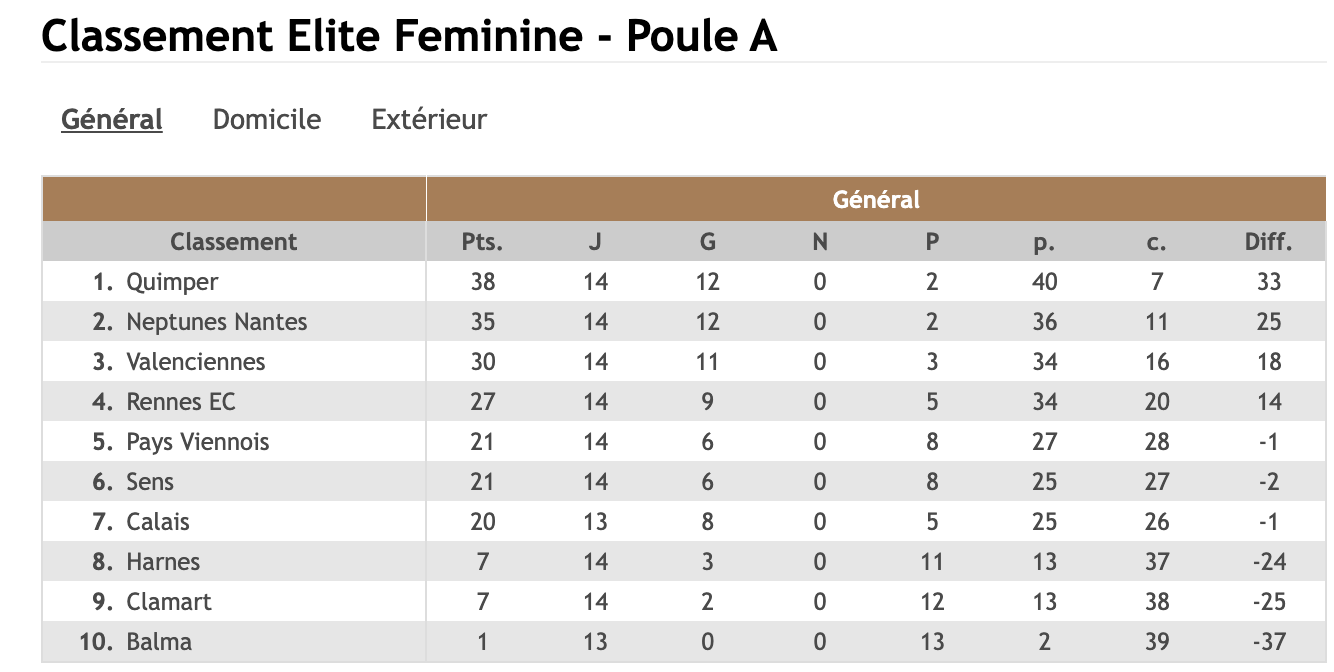The height and width of the screenshot is (672, 1334).
Task: Click the Pts. column header
Action: point(482,242)
